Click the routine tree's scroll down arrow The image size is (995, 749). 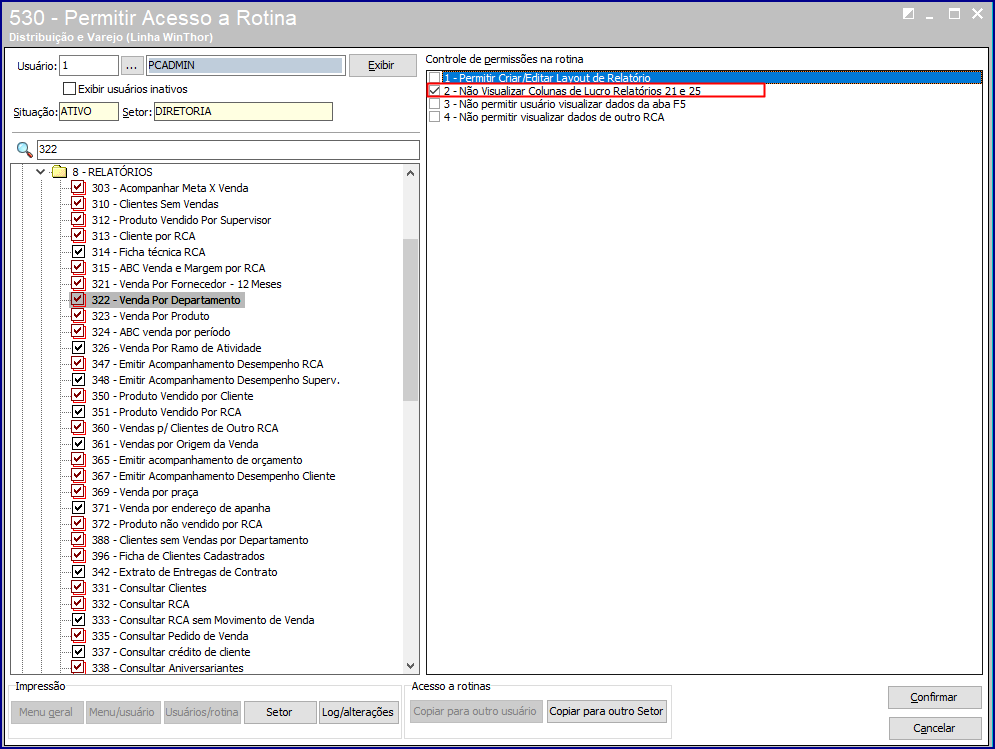[x=411, y=666]
